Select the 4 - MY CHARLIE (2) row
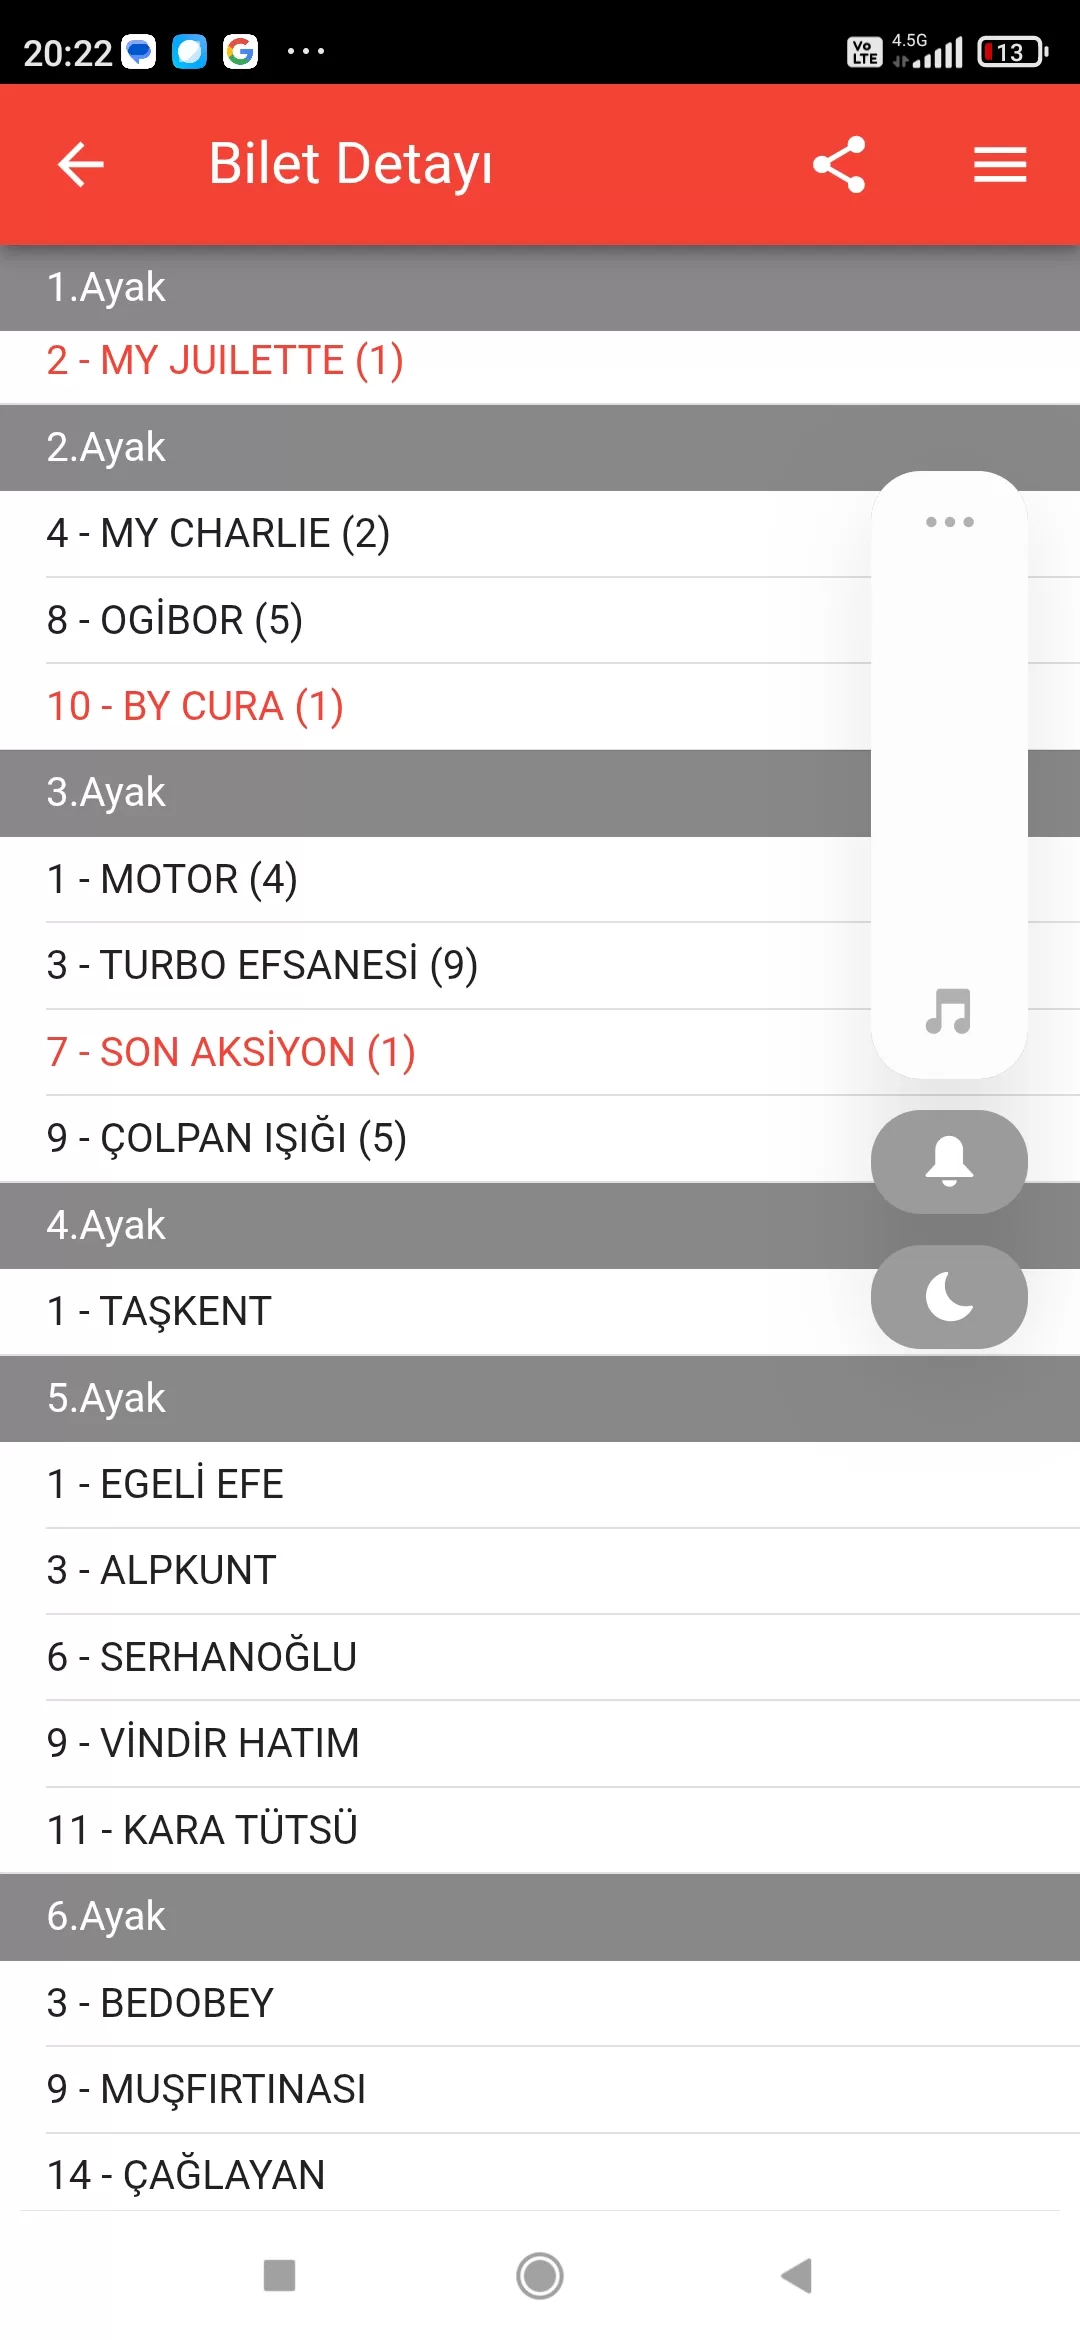This screenshot has width=1080, height=2340. 218,534
